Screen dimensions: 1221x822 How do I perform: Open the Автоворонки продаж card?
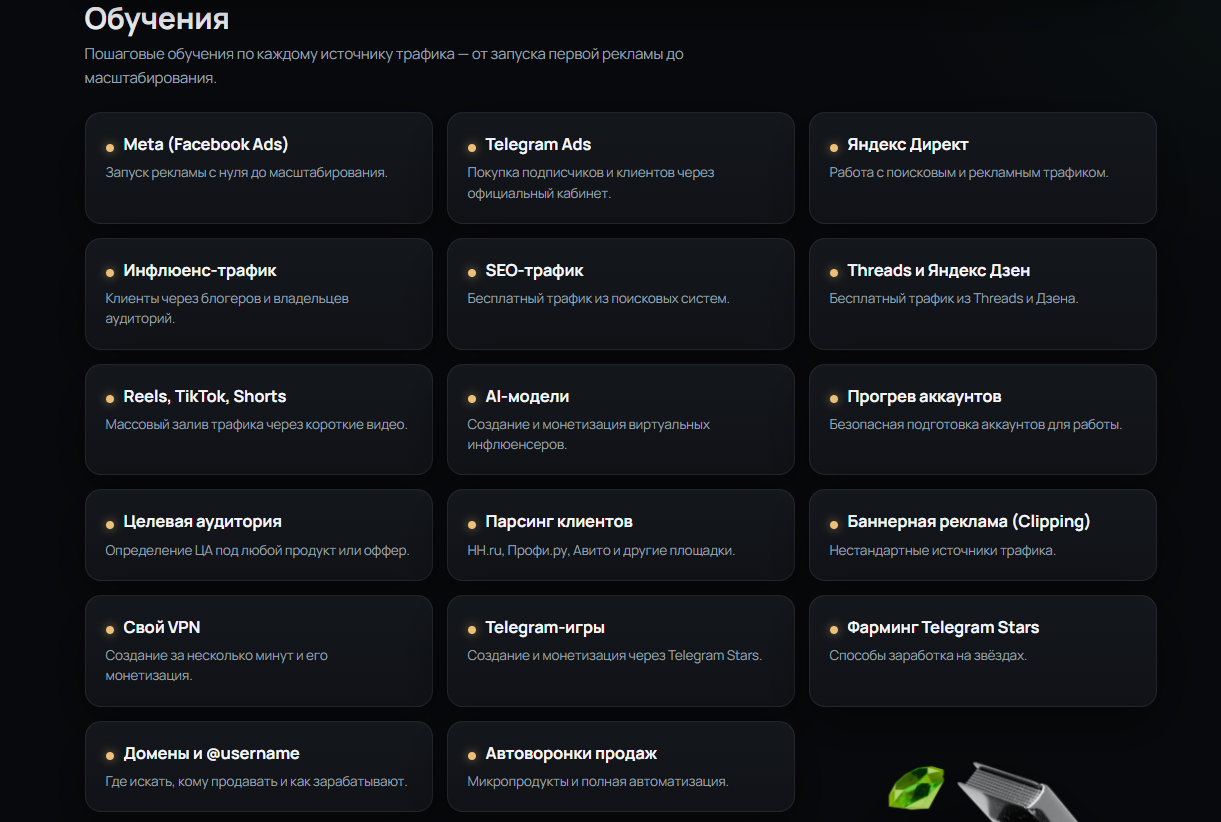(x=621, y=766)
